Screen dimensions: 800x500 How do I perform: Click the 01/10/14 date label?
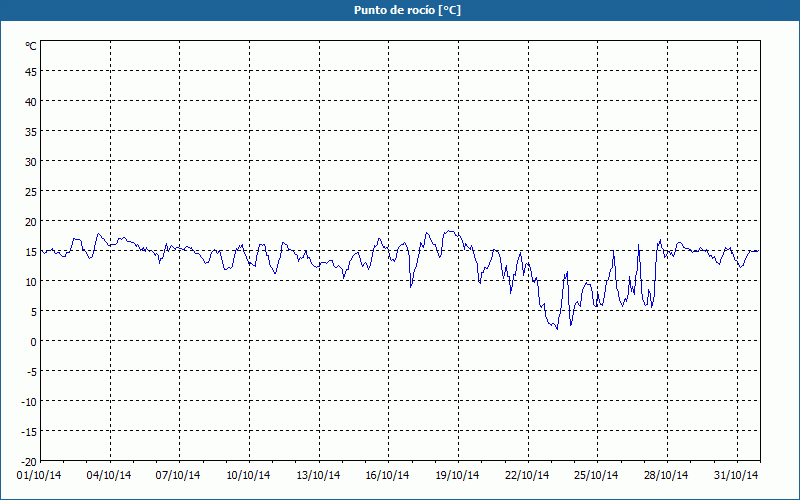point(39,475)
